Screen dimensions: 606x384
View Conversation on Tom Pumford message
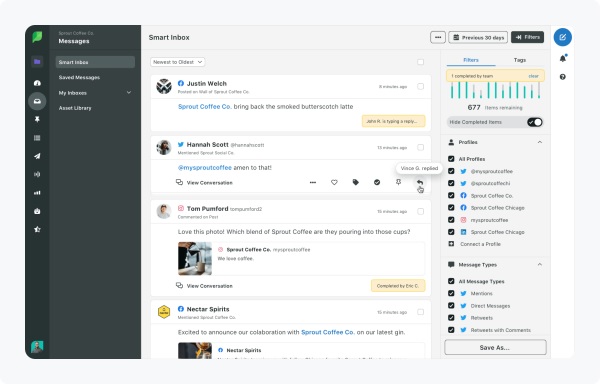coord(204,286)
